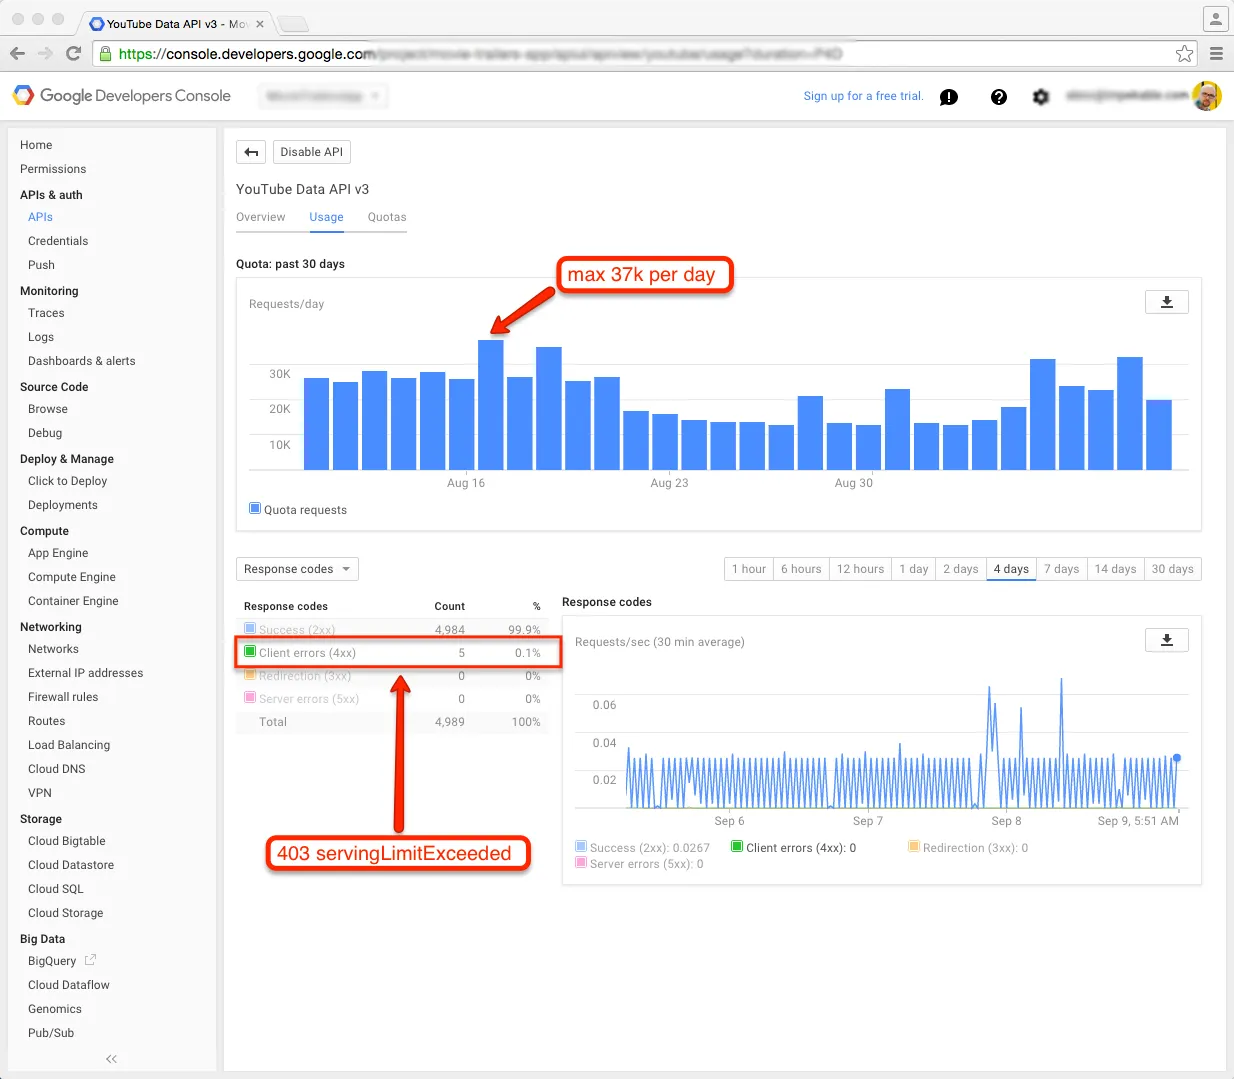
Task: Toggle Server errors (5xx) row checkbox
Action: pos(250,697)
